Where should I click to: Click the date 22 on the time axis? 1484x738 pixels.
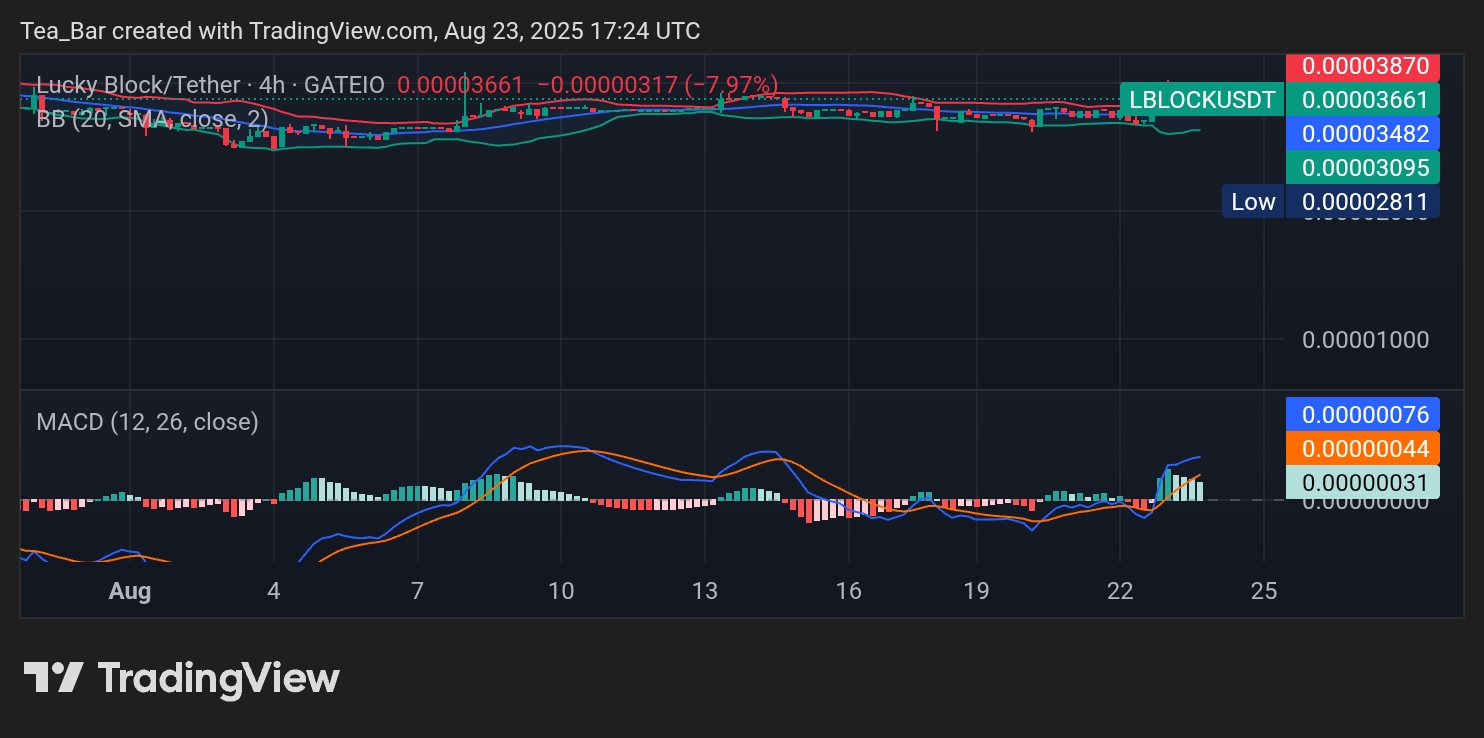tap(1120, 591)
